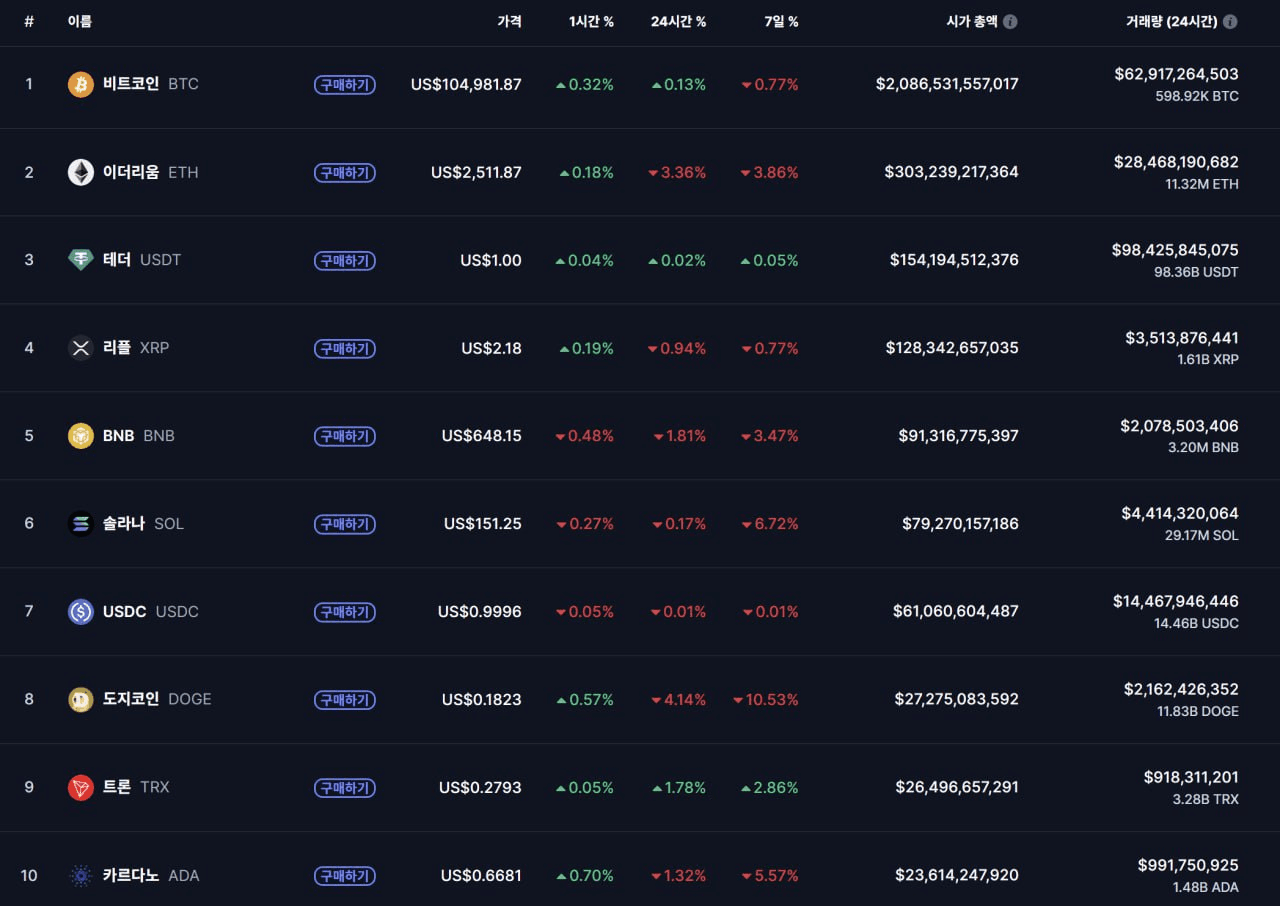The width and height of the screenshot is (1280, 906).
Task: Click Tether market cap $154,194,512,376
Action: click(954, 261)
